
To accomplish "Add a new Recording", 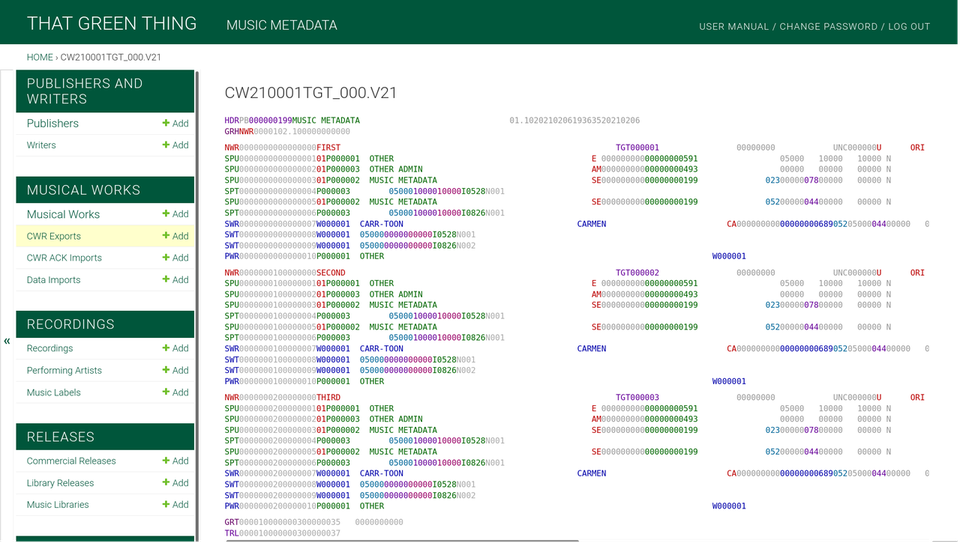I will tap(175, 349).
